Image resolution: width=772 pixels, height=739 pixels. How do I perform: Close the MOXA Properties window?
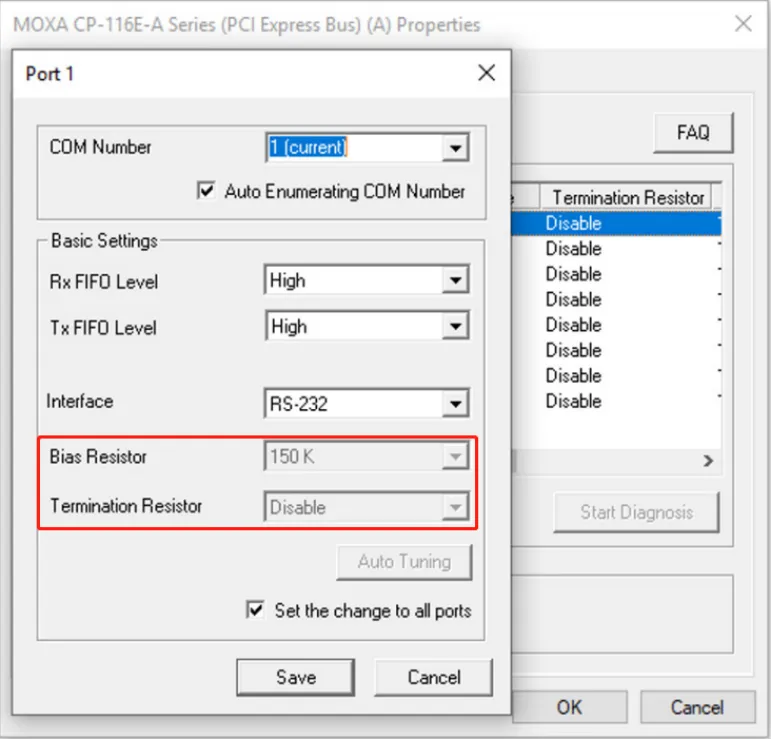tap(743, 23)
